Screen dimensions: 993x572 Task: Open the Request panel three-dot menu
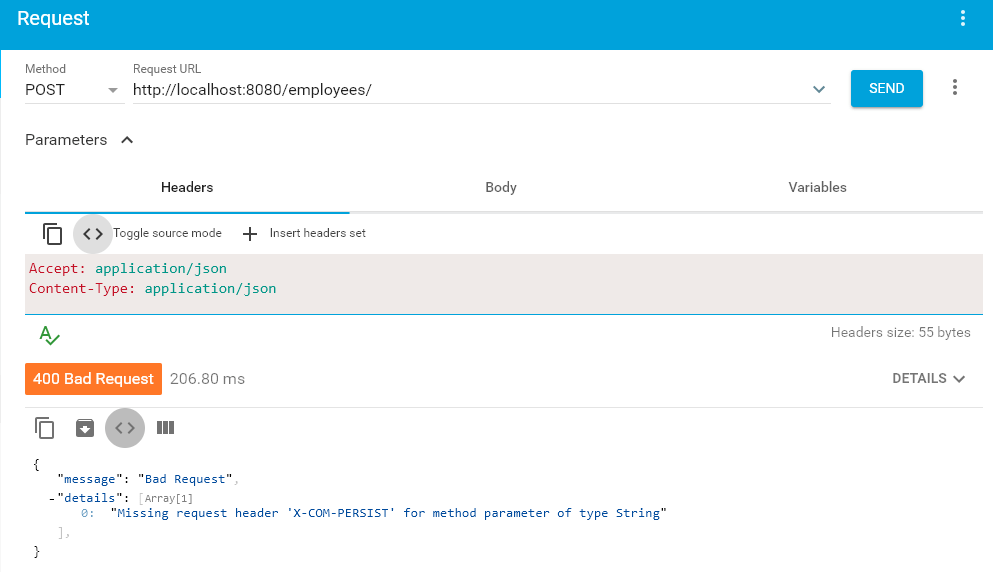(962, 18)
